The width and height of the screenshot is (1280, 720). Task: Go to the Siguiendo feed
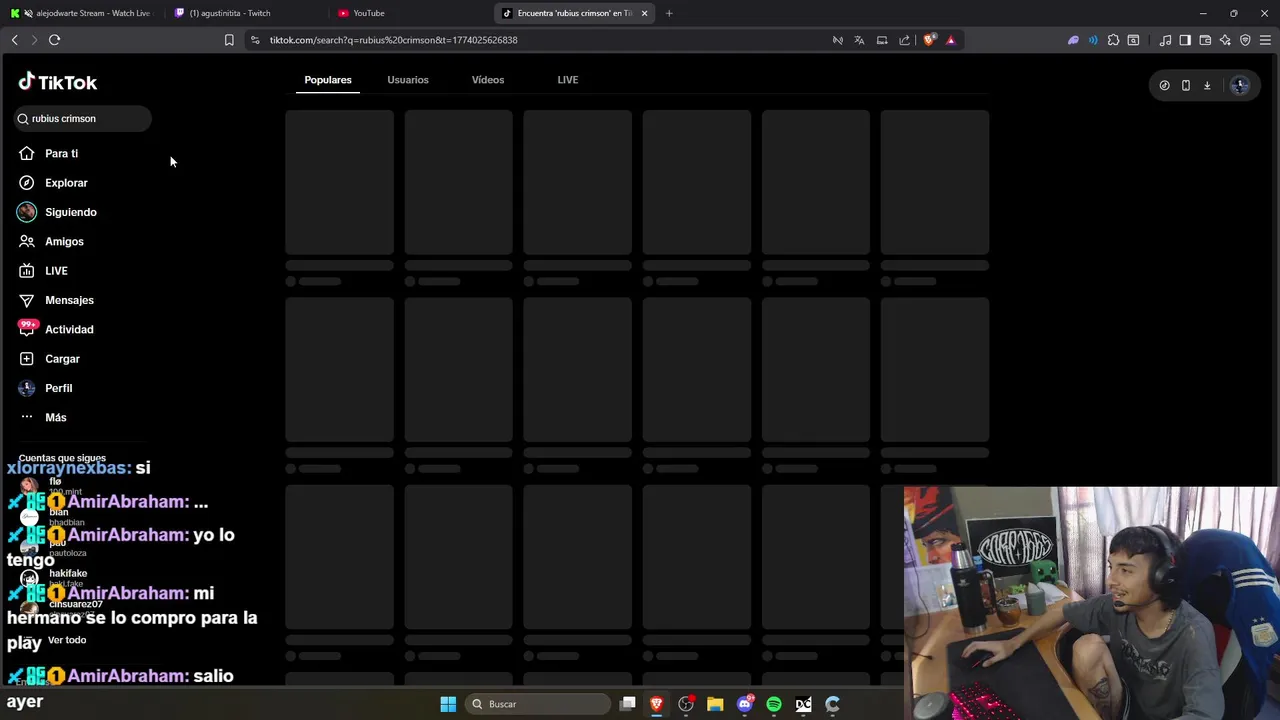coord(57,212)
